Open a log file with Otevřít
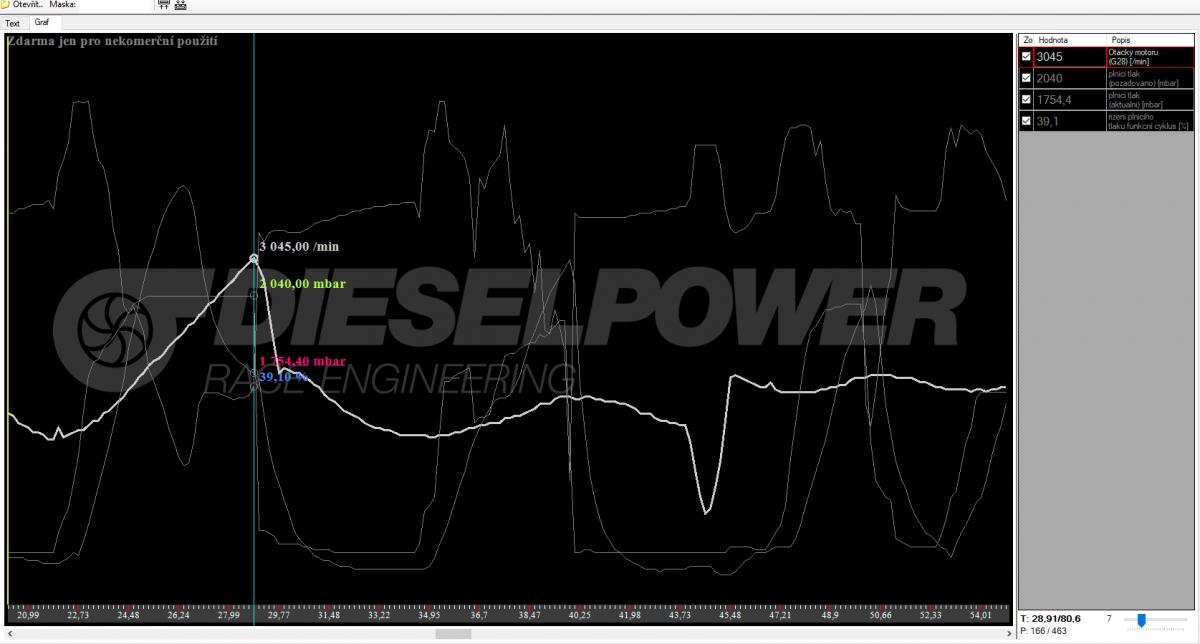The height and width of the screenshot is (644, 1200). (24, 5)
